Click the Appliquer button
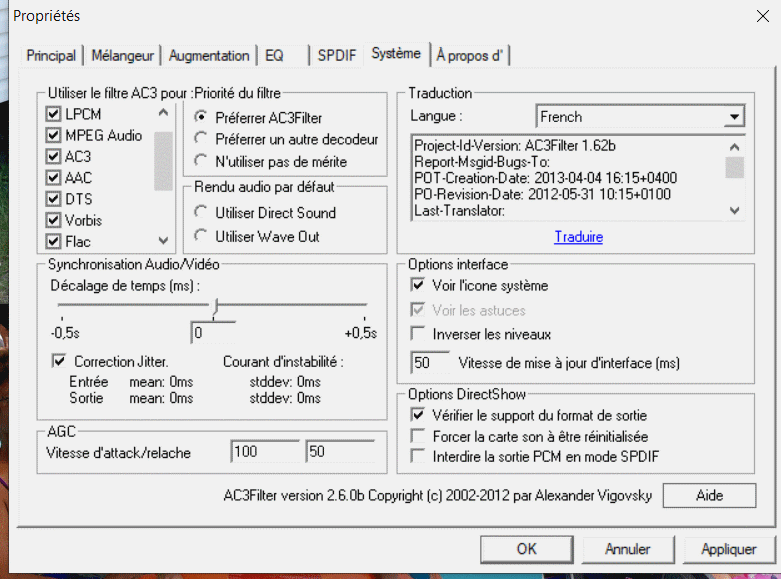This screenshot has width=781, height=579. click(729, 549)
